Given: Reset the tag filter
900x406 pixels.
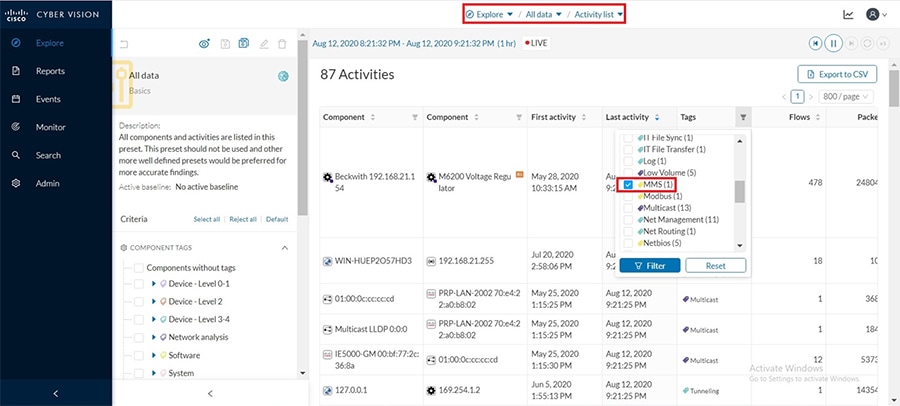Looking at the screenshot, I should (716, 265).
